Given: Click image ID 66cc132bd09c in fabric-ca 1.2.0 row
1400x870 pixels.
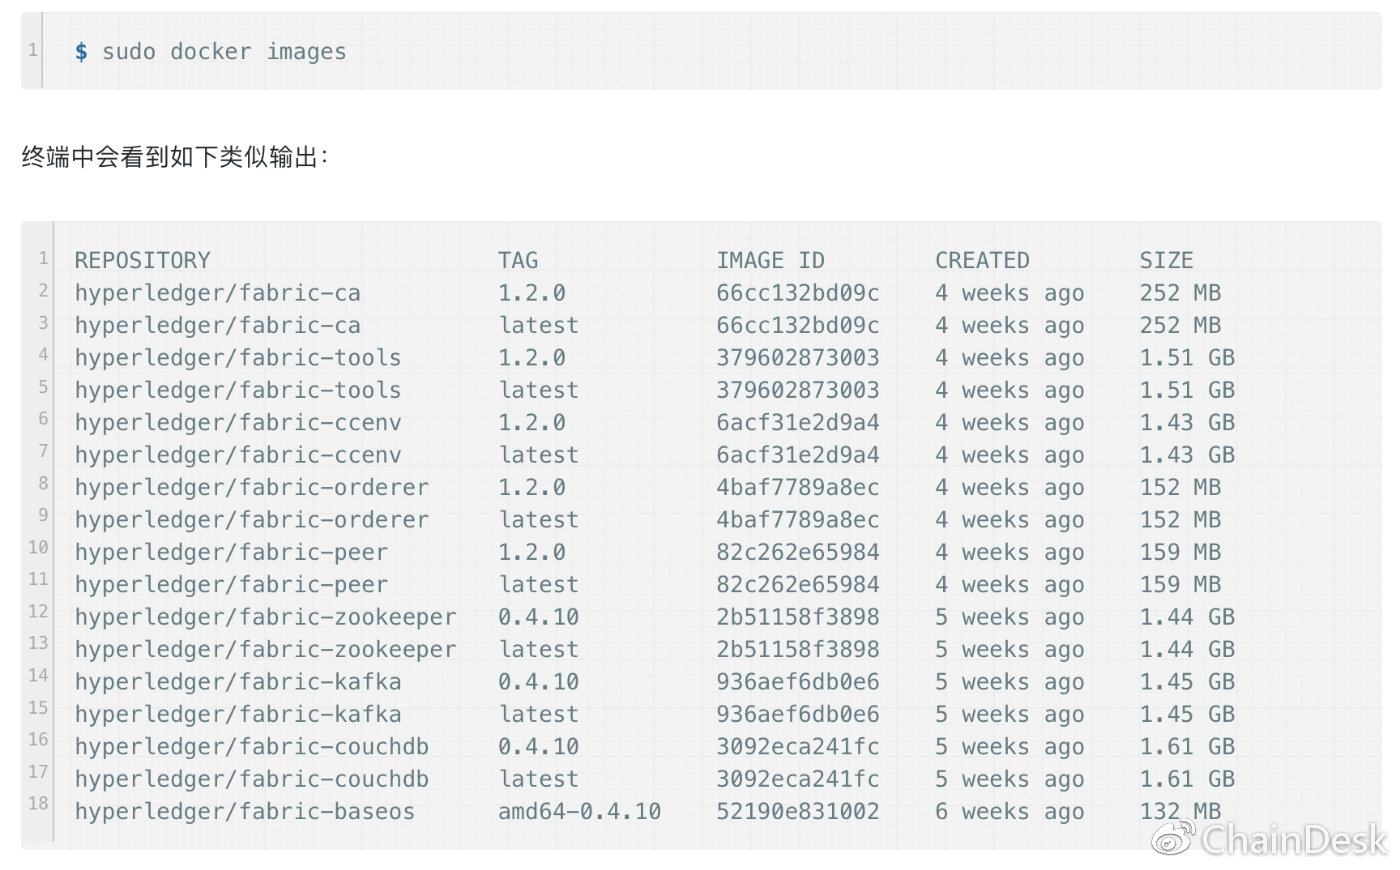Looking at the screenshot, I should point(798,293).
